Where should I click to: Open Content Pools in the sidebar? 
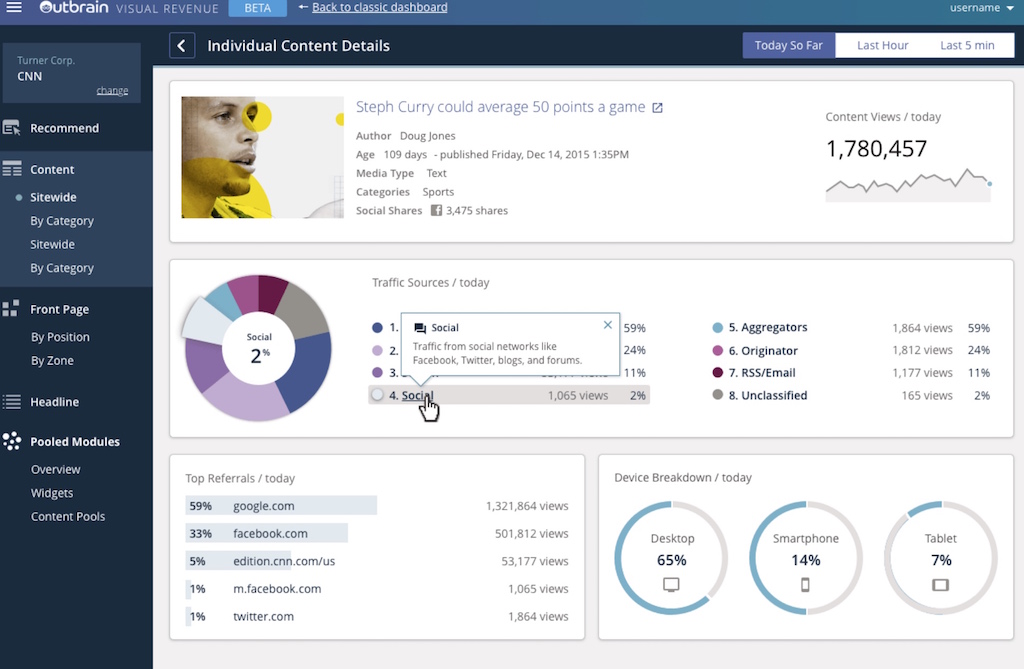(x=68, y=516)
